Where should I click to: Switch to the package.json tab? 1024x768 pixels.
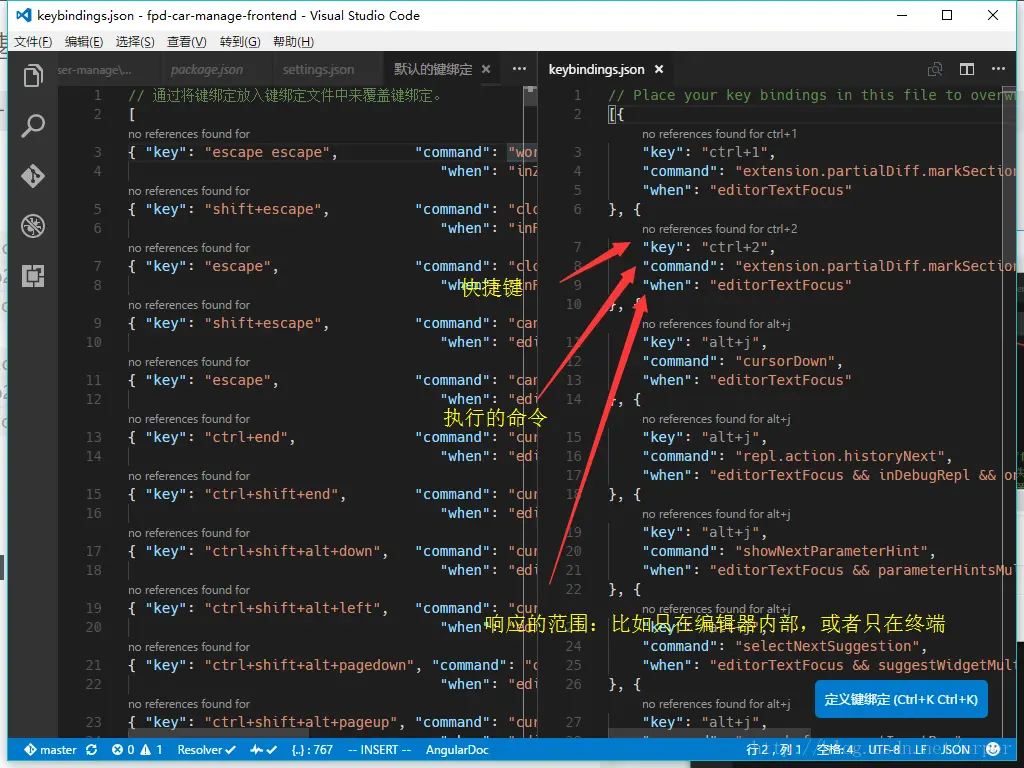pos(206,69)
